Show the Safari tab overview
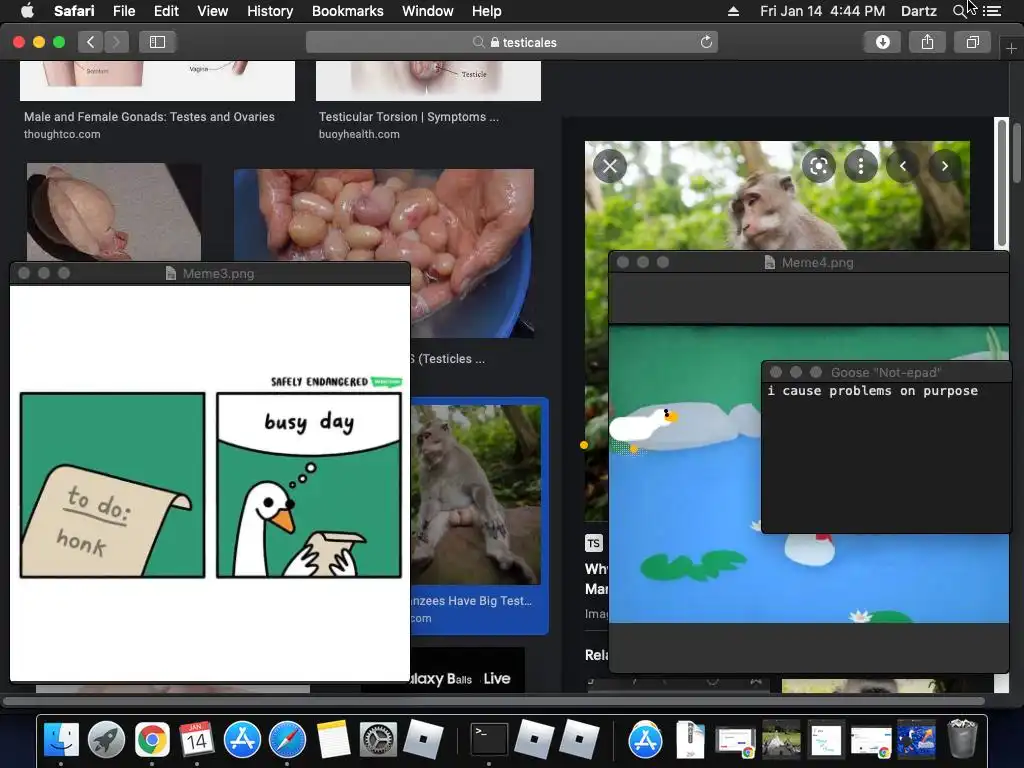This screenshot has width=1024, height=768. point(972,42)
